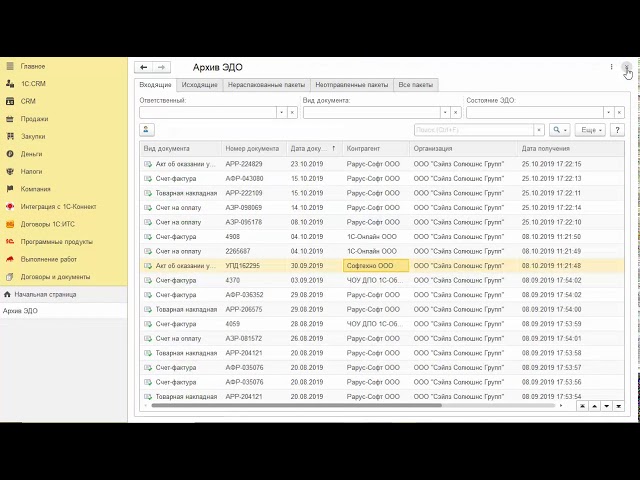This screenshot has height=480, width=640.
Task: Open Интеграция с 1С-Коннект section
Action: pos(58,206)
